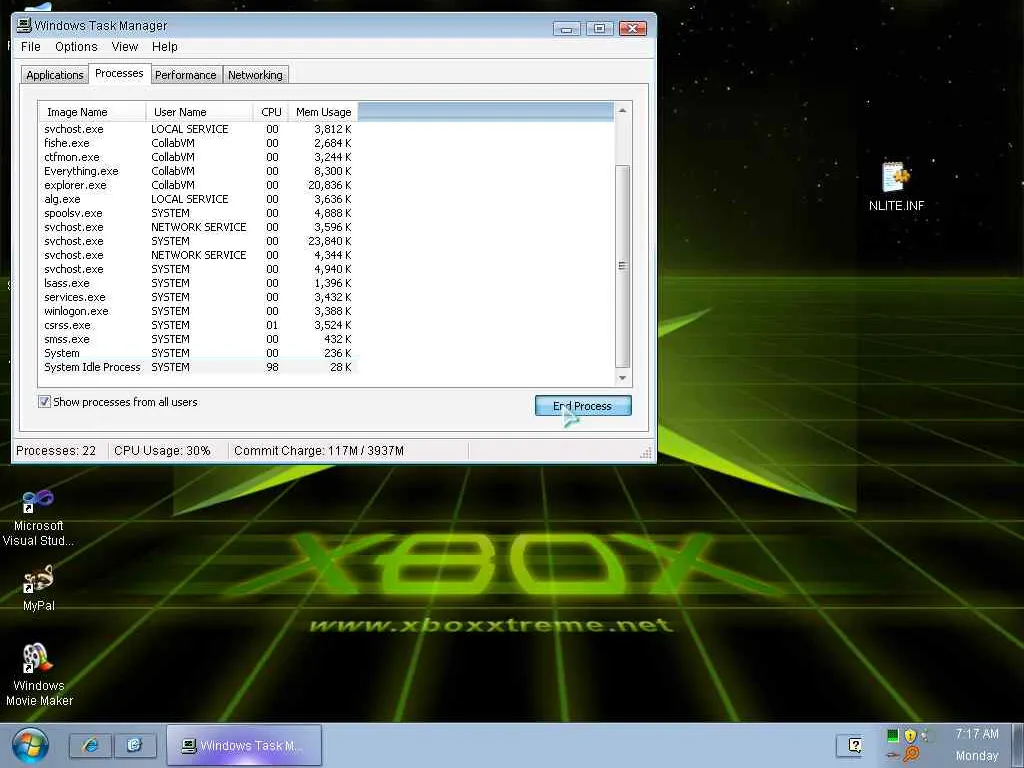Sort by the Image Name column header

pyautogui.click(x=92, y=112)
